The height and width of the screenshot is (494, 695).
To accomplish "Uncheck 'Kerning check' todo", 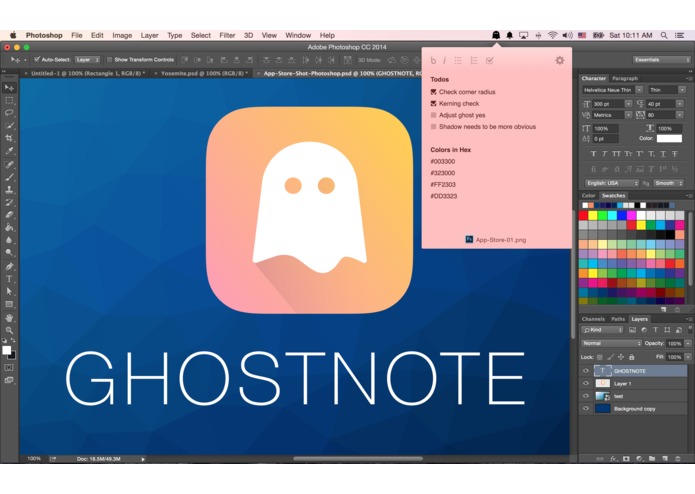I will point(433,104).
